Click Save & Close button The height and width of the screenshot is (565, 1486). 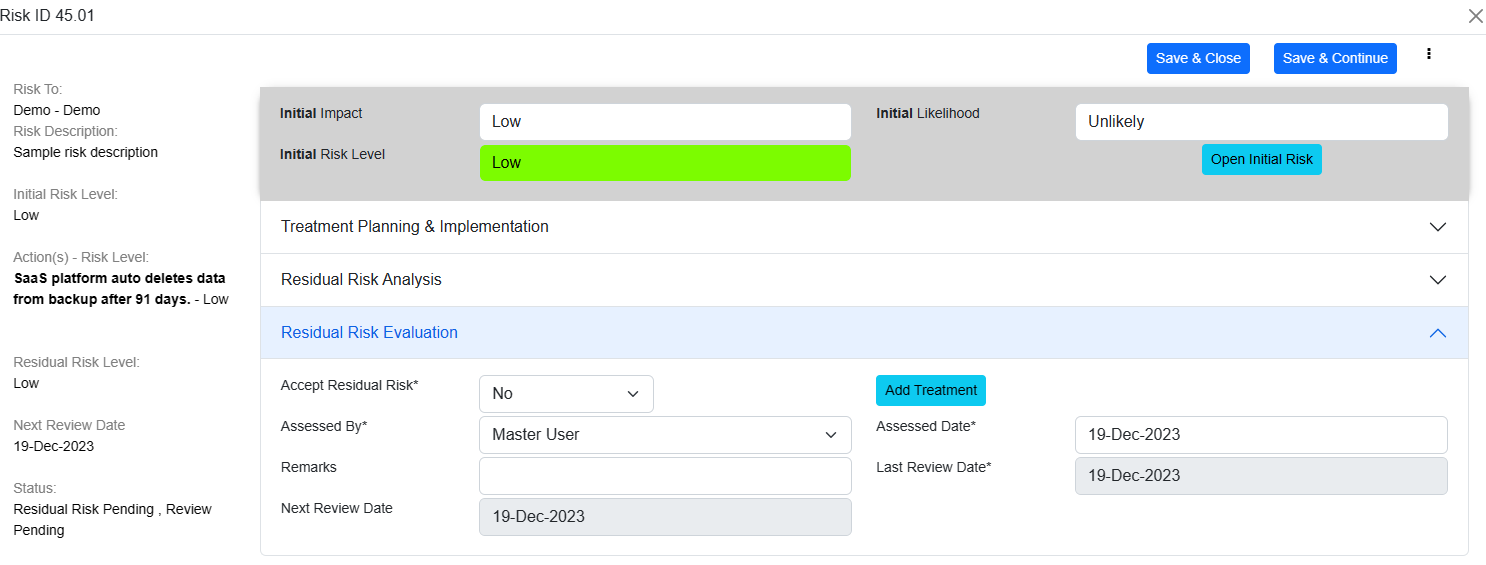pos(1198,58)
